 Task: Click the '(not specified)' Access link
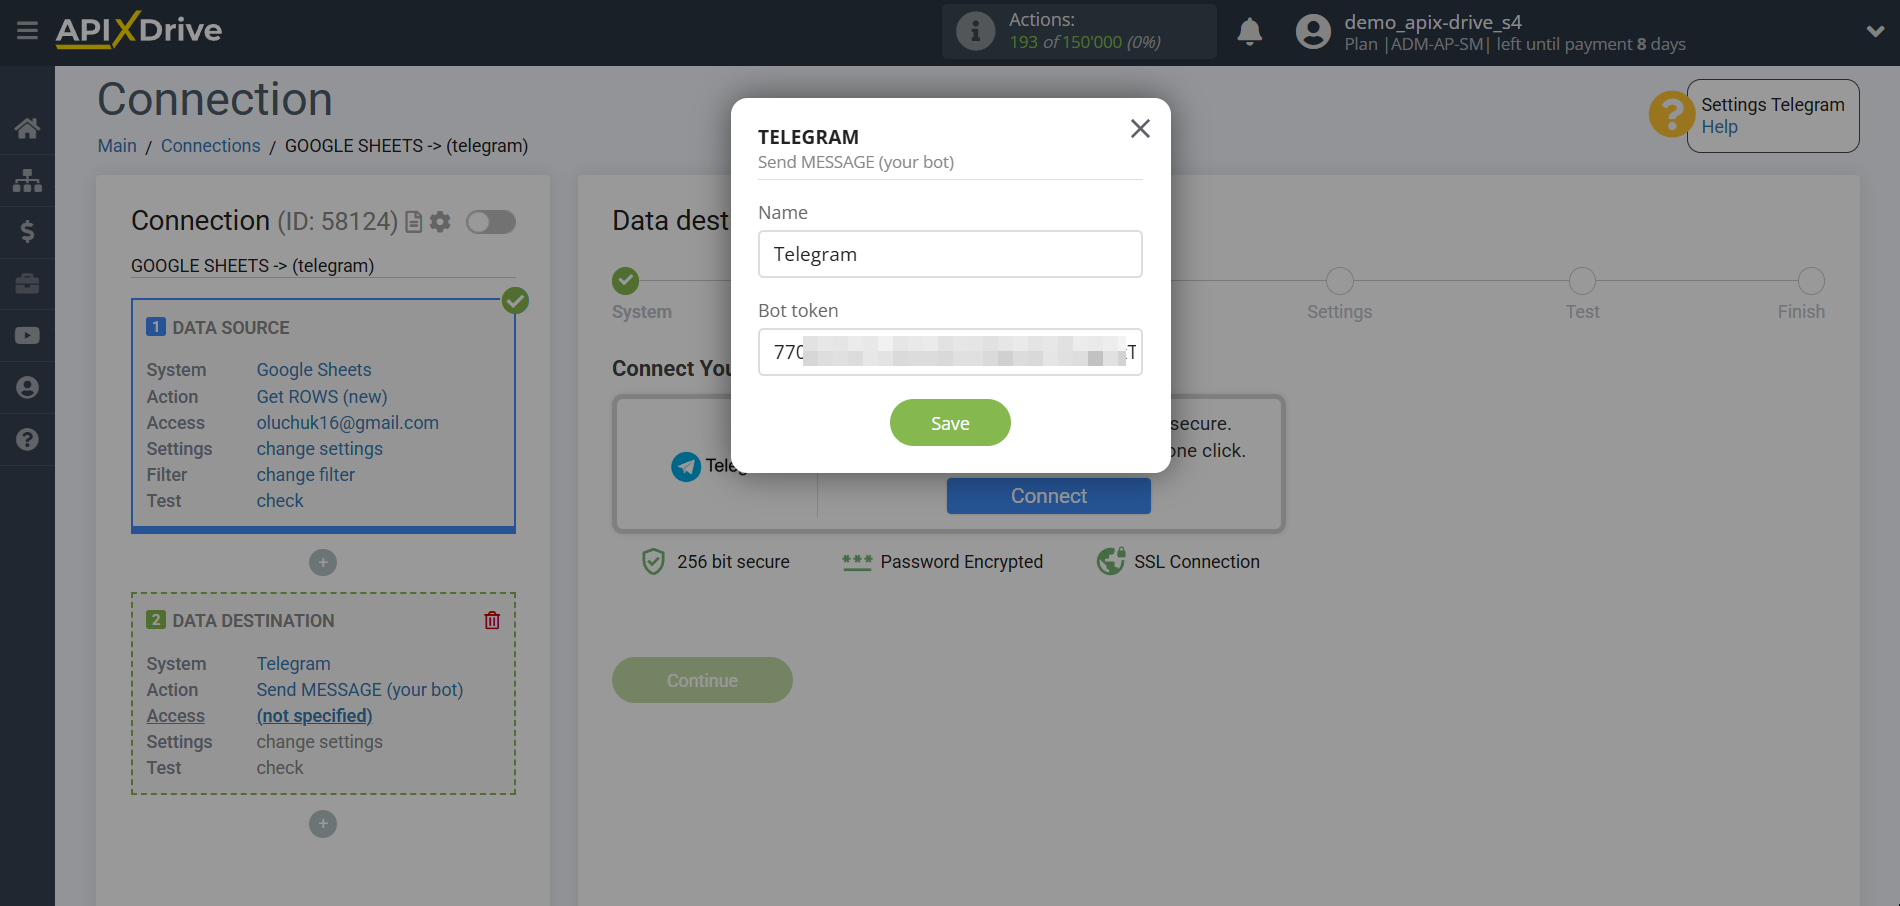[x=314, y=715]
